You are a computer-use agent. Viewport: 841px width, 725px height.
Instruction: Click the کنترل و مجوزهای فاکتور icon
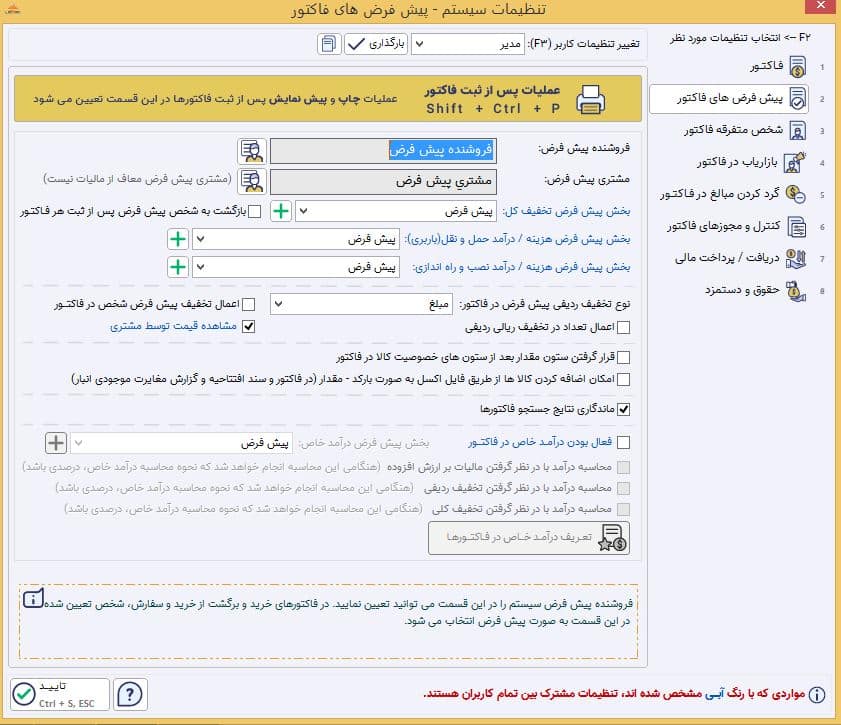click(796, 227)
